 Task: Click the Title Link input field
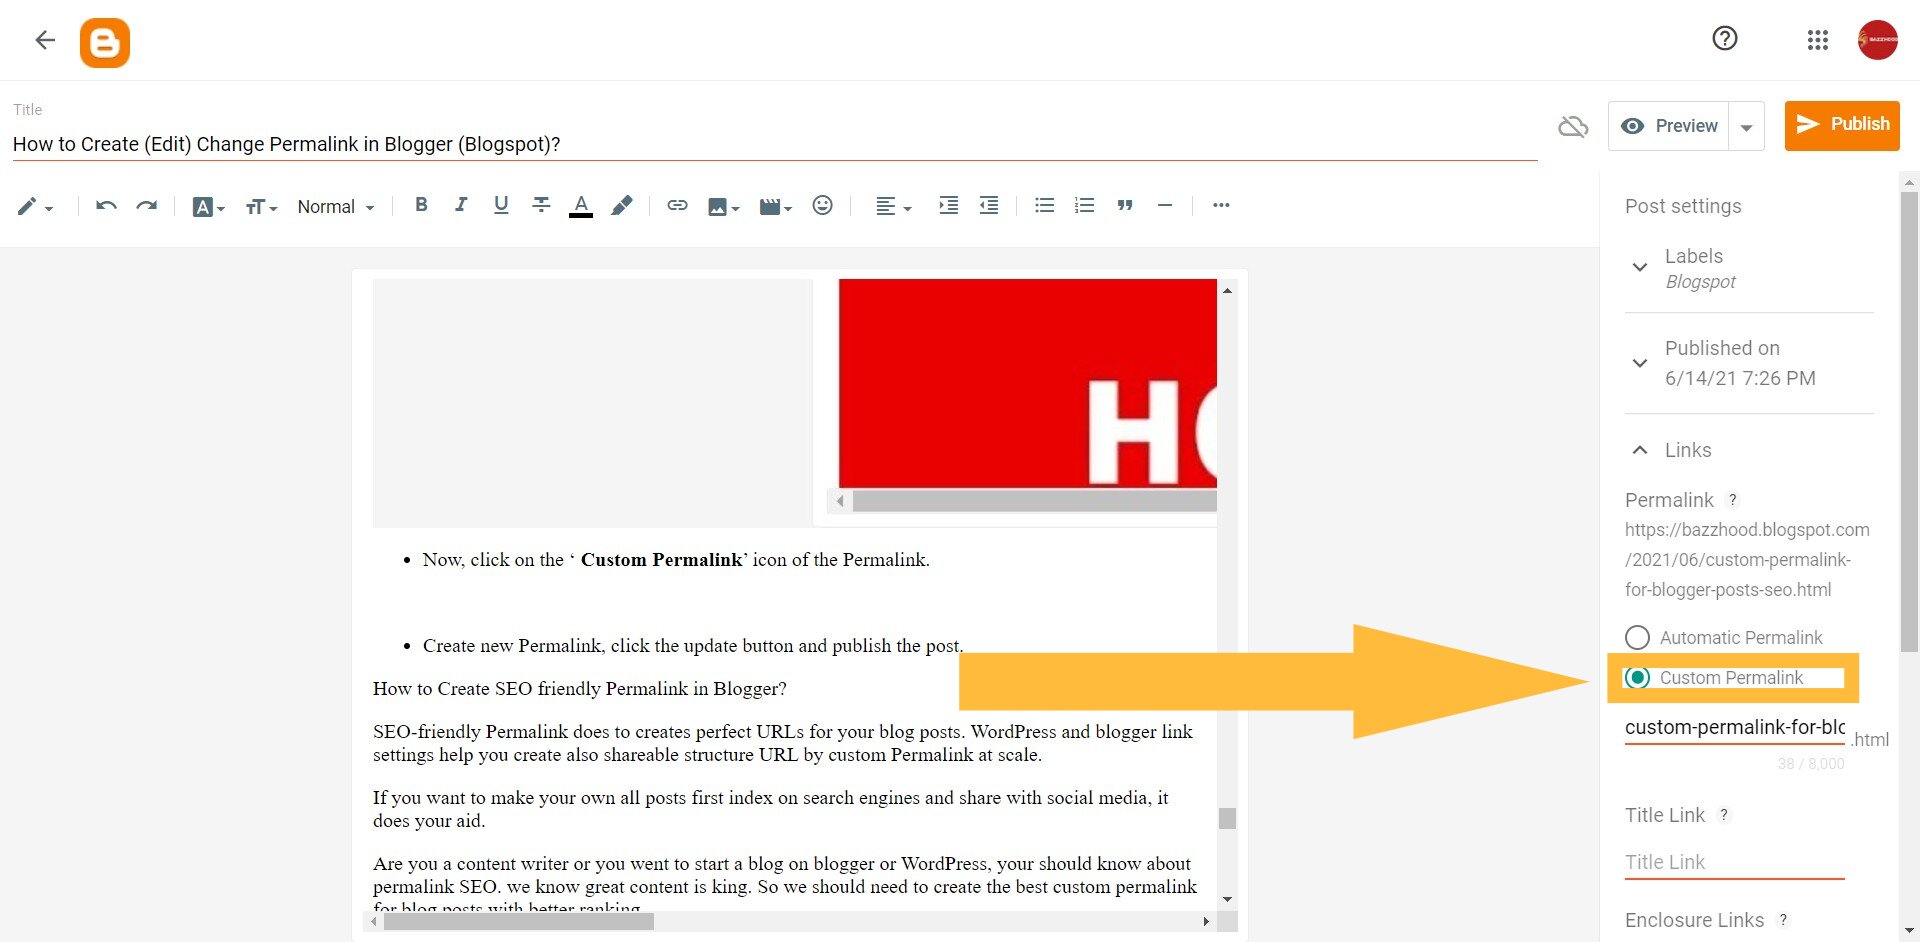pyautogui.click(x=1735, y=862)
